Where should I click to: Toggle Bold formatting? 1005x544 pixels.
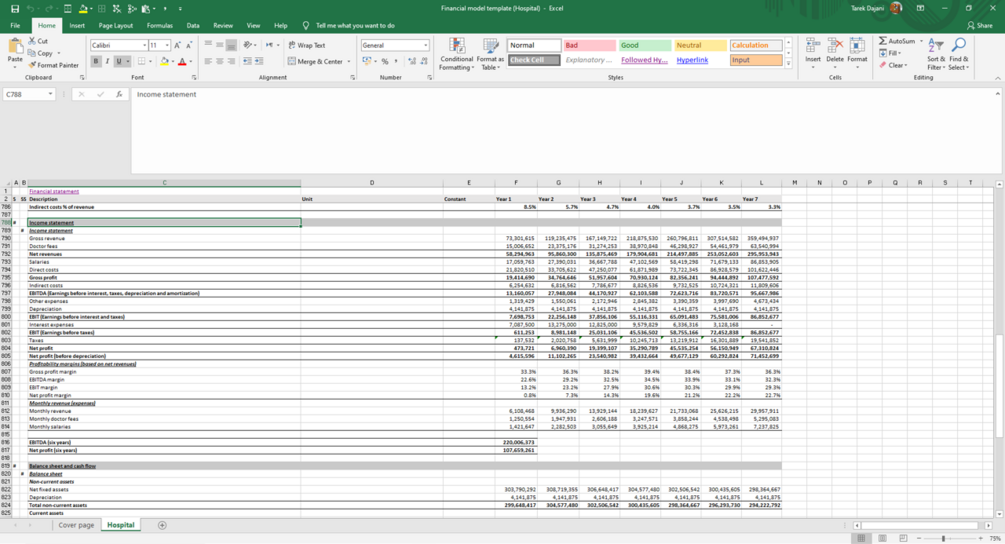tap(96, 62)
